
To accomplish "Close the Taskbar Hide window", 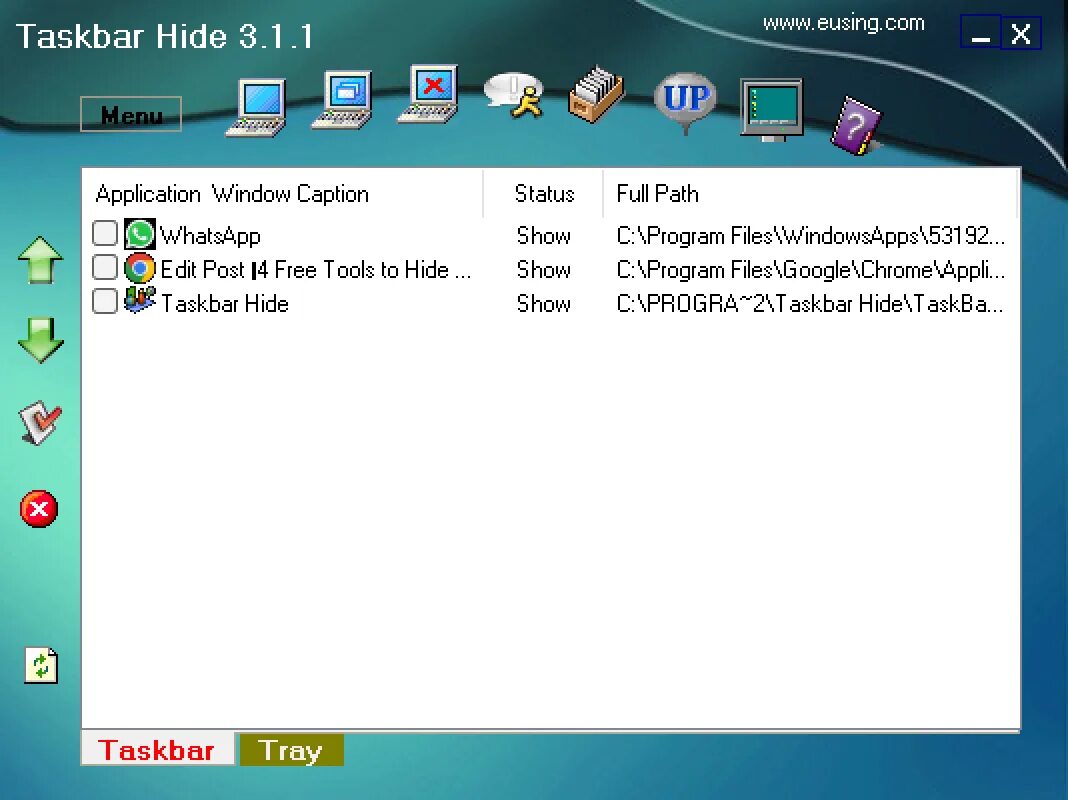I will coord(1021,33).
